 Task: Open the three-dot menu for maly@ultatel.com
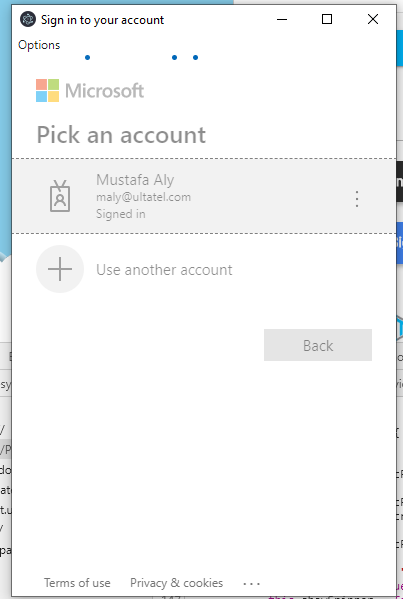point(357,199)
